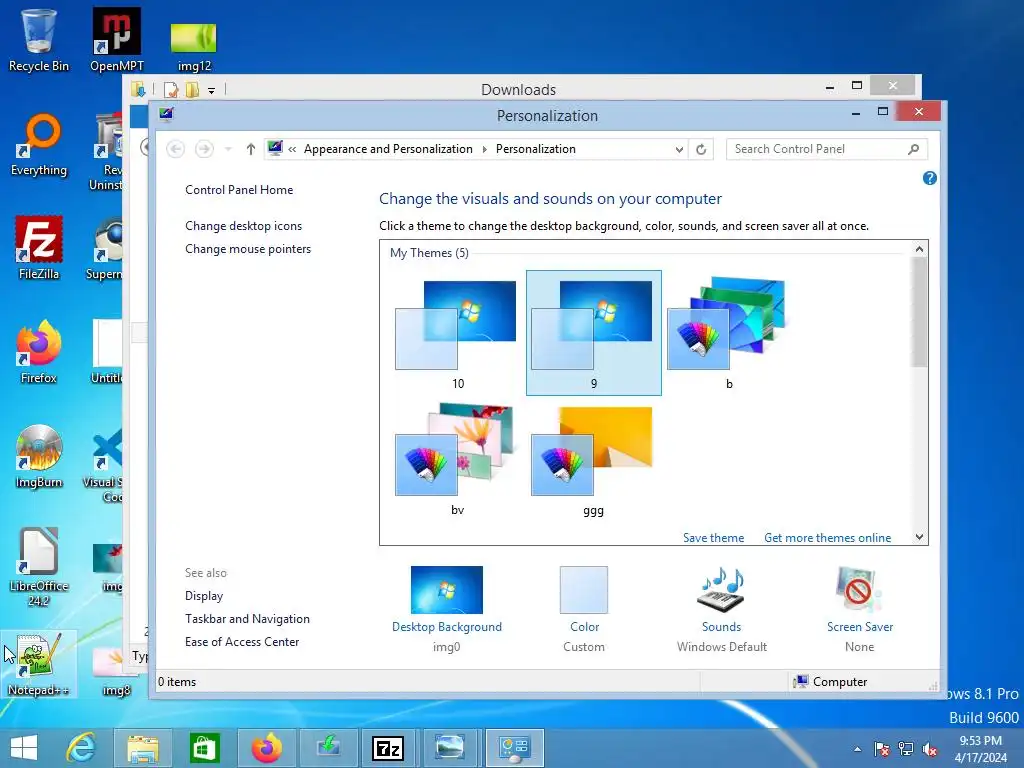The width and height of the screenshot is (1024, 768).
Task: Open Firefox from the taskbar
Action: click(266, 748)
